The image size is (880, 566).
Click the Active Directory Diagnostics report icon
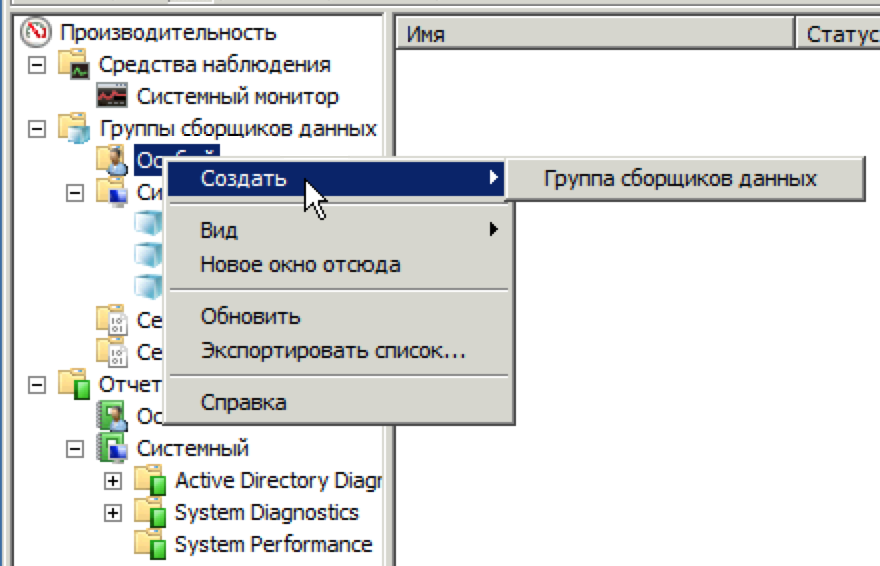click(x=150, y=481)
